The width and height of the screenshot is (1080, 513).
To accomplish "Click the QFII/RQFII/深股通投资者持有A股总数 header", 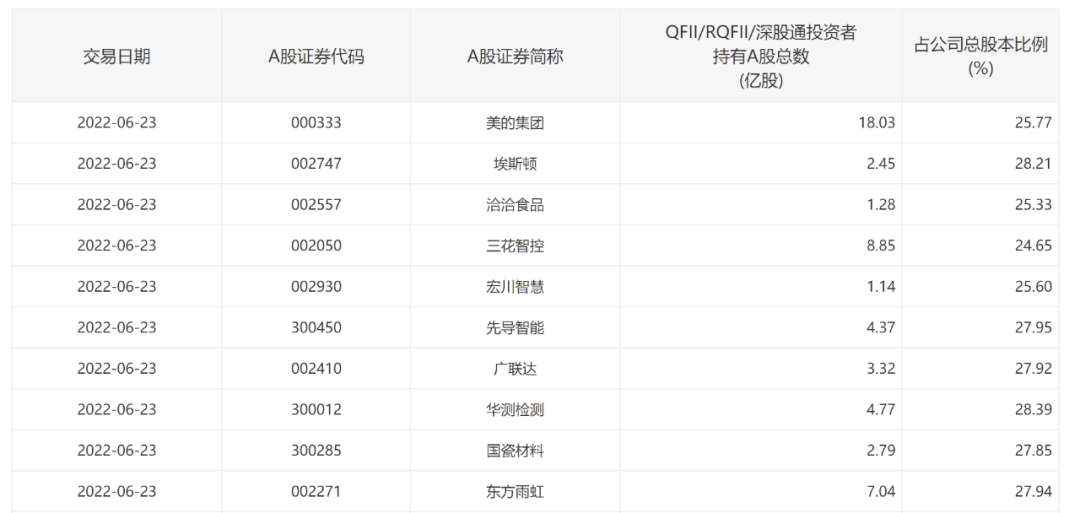I will coord(761,56).
